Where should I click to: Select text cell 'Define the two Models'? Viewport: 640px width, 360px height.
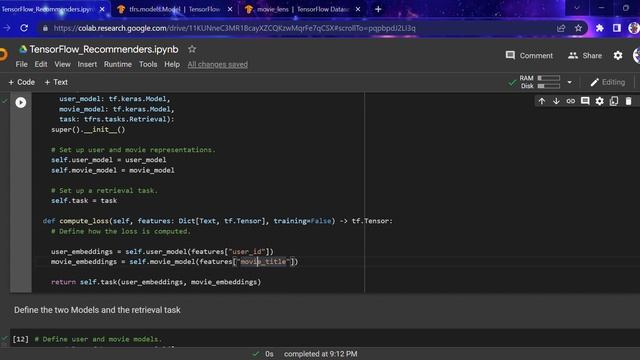click(x=97, y=310)
